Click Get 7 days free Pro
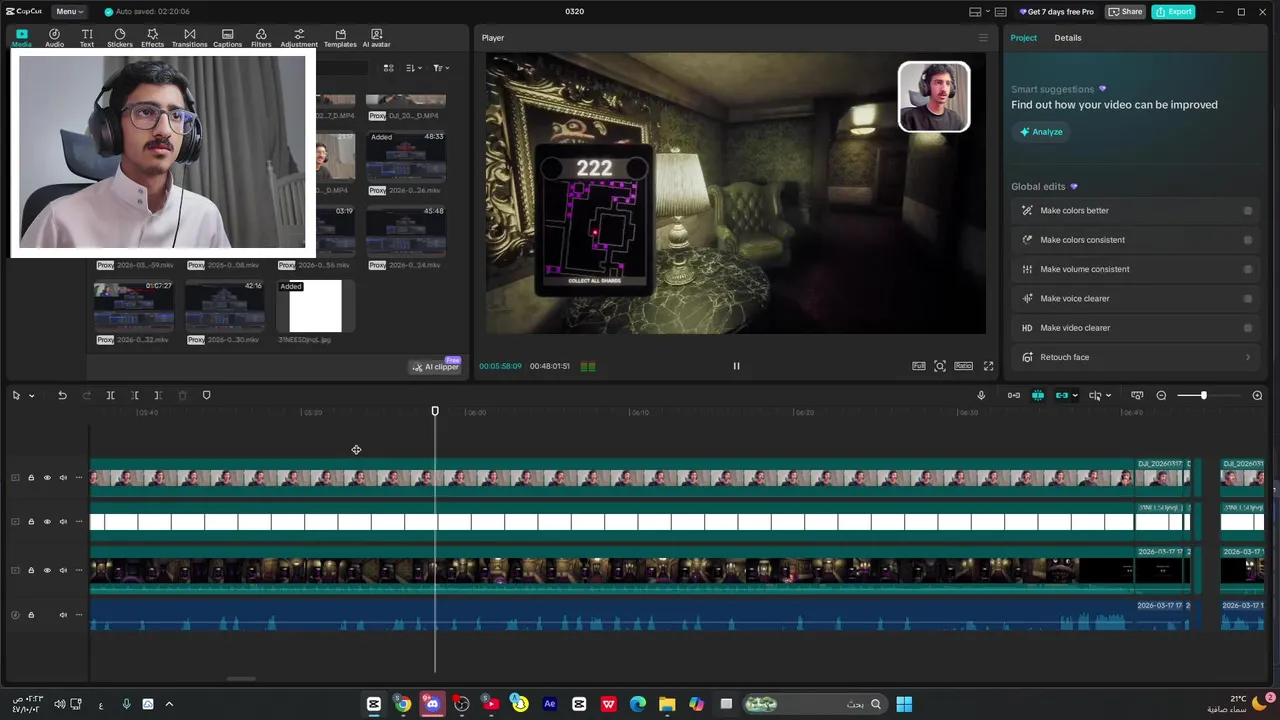This screenshot has height=720, width=1280. click(x=1056, y=12)
